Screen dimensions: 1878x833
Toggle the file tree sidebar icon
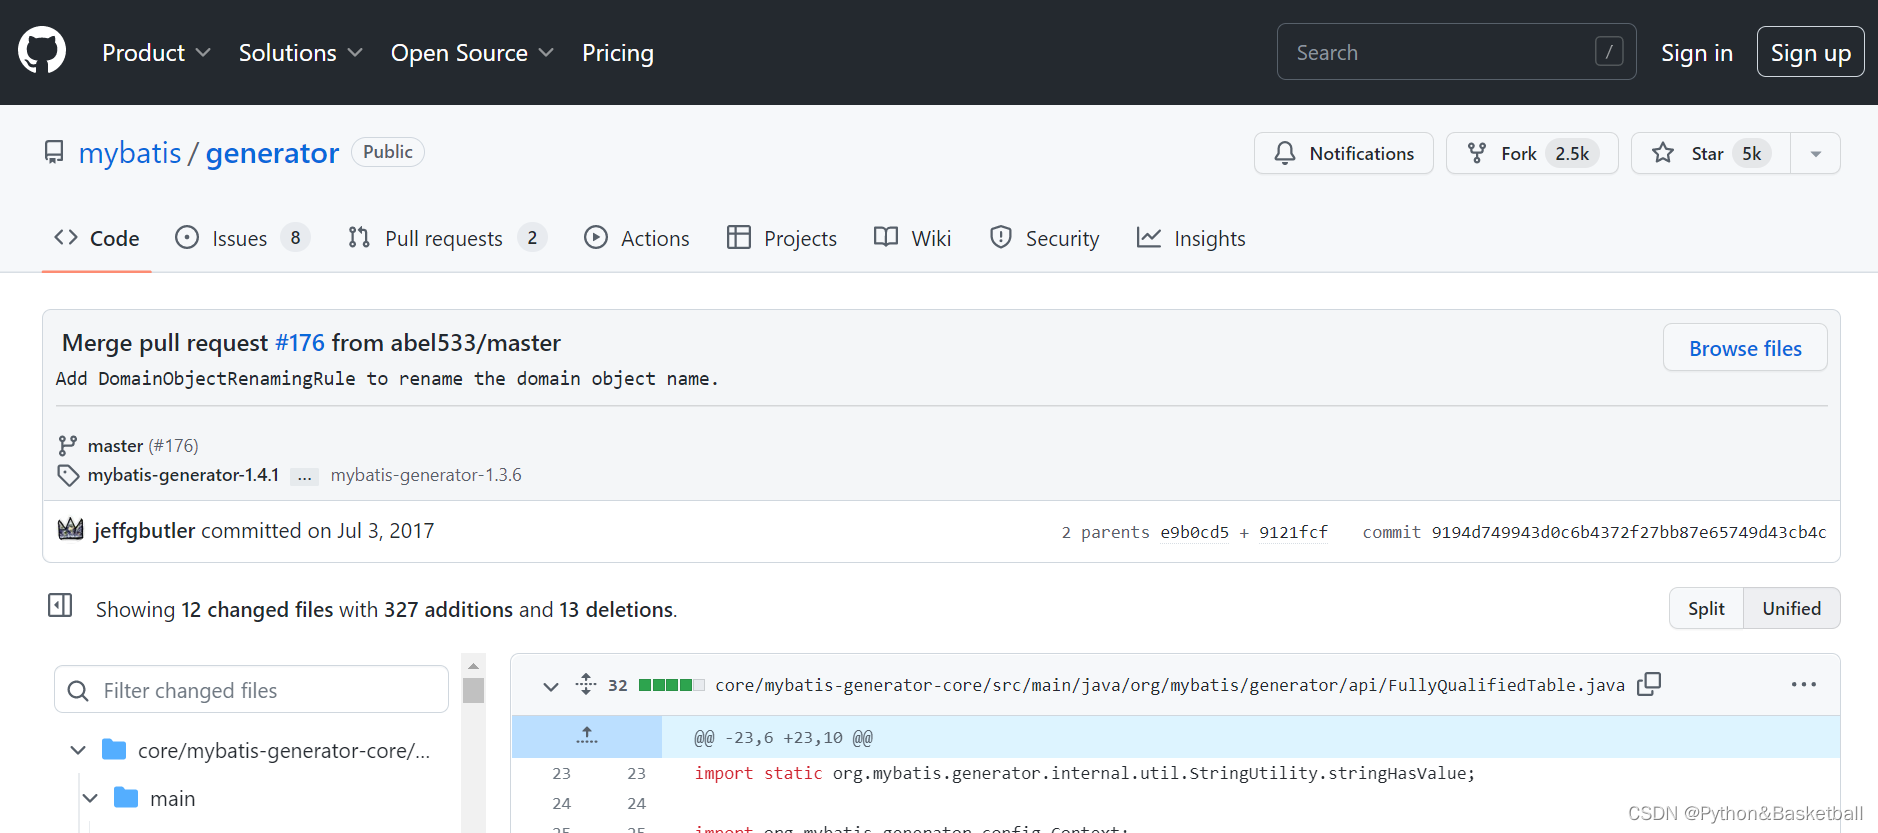coord(60,605)
